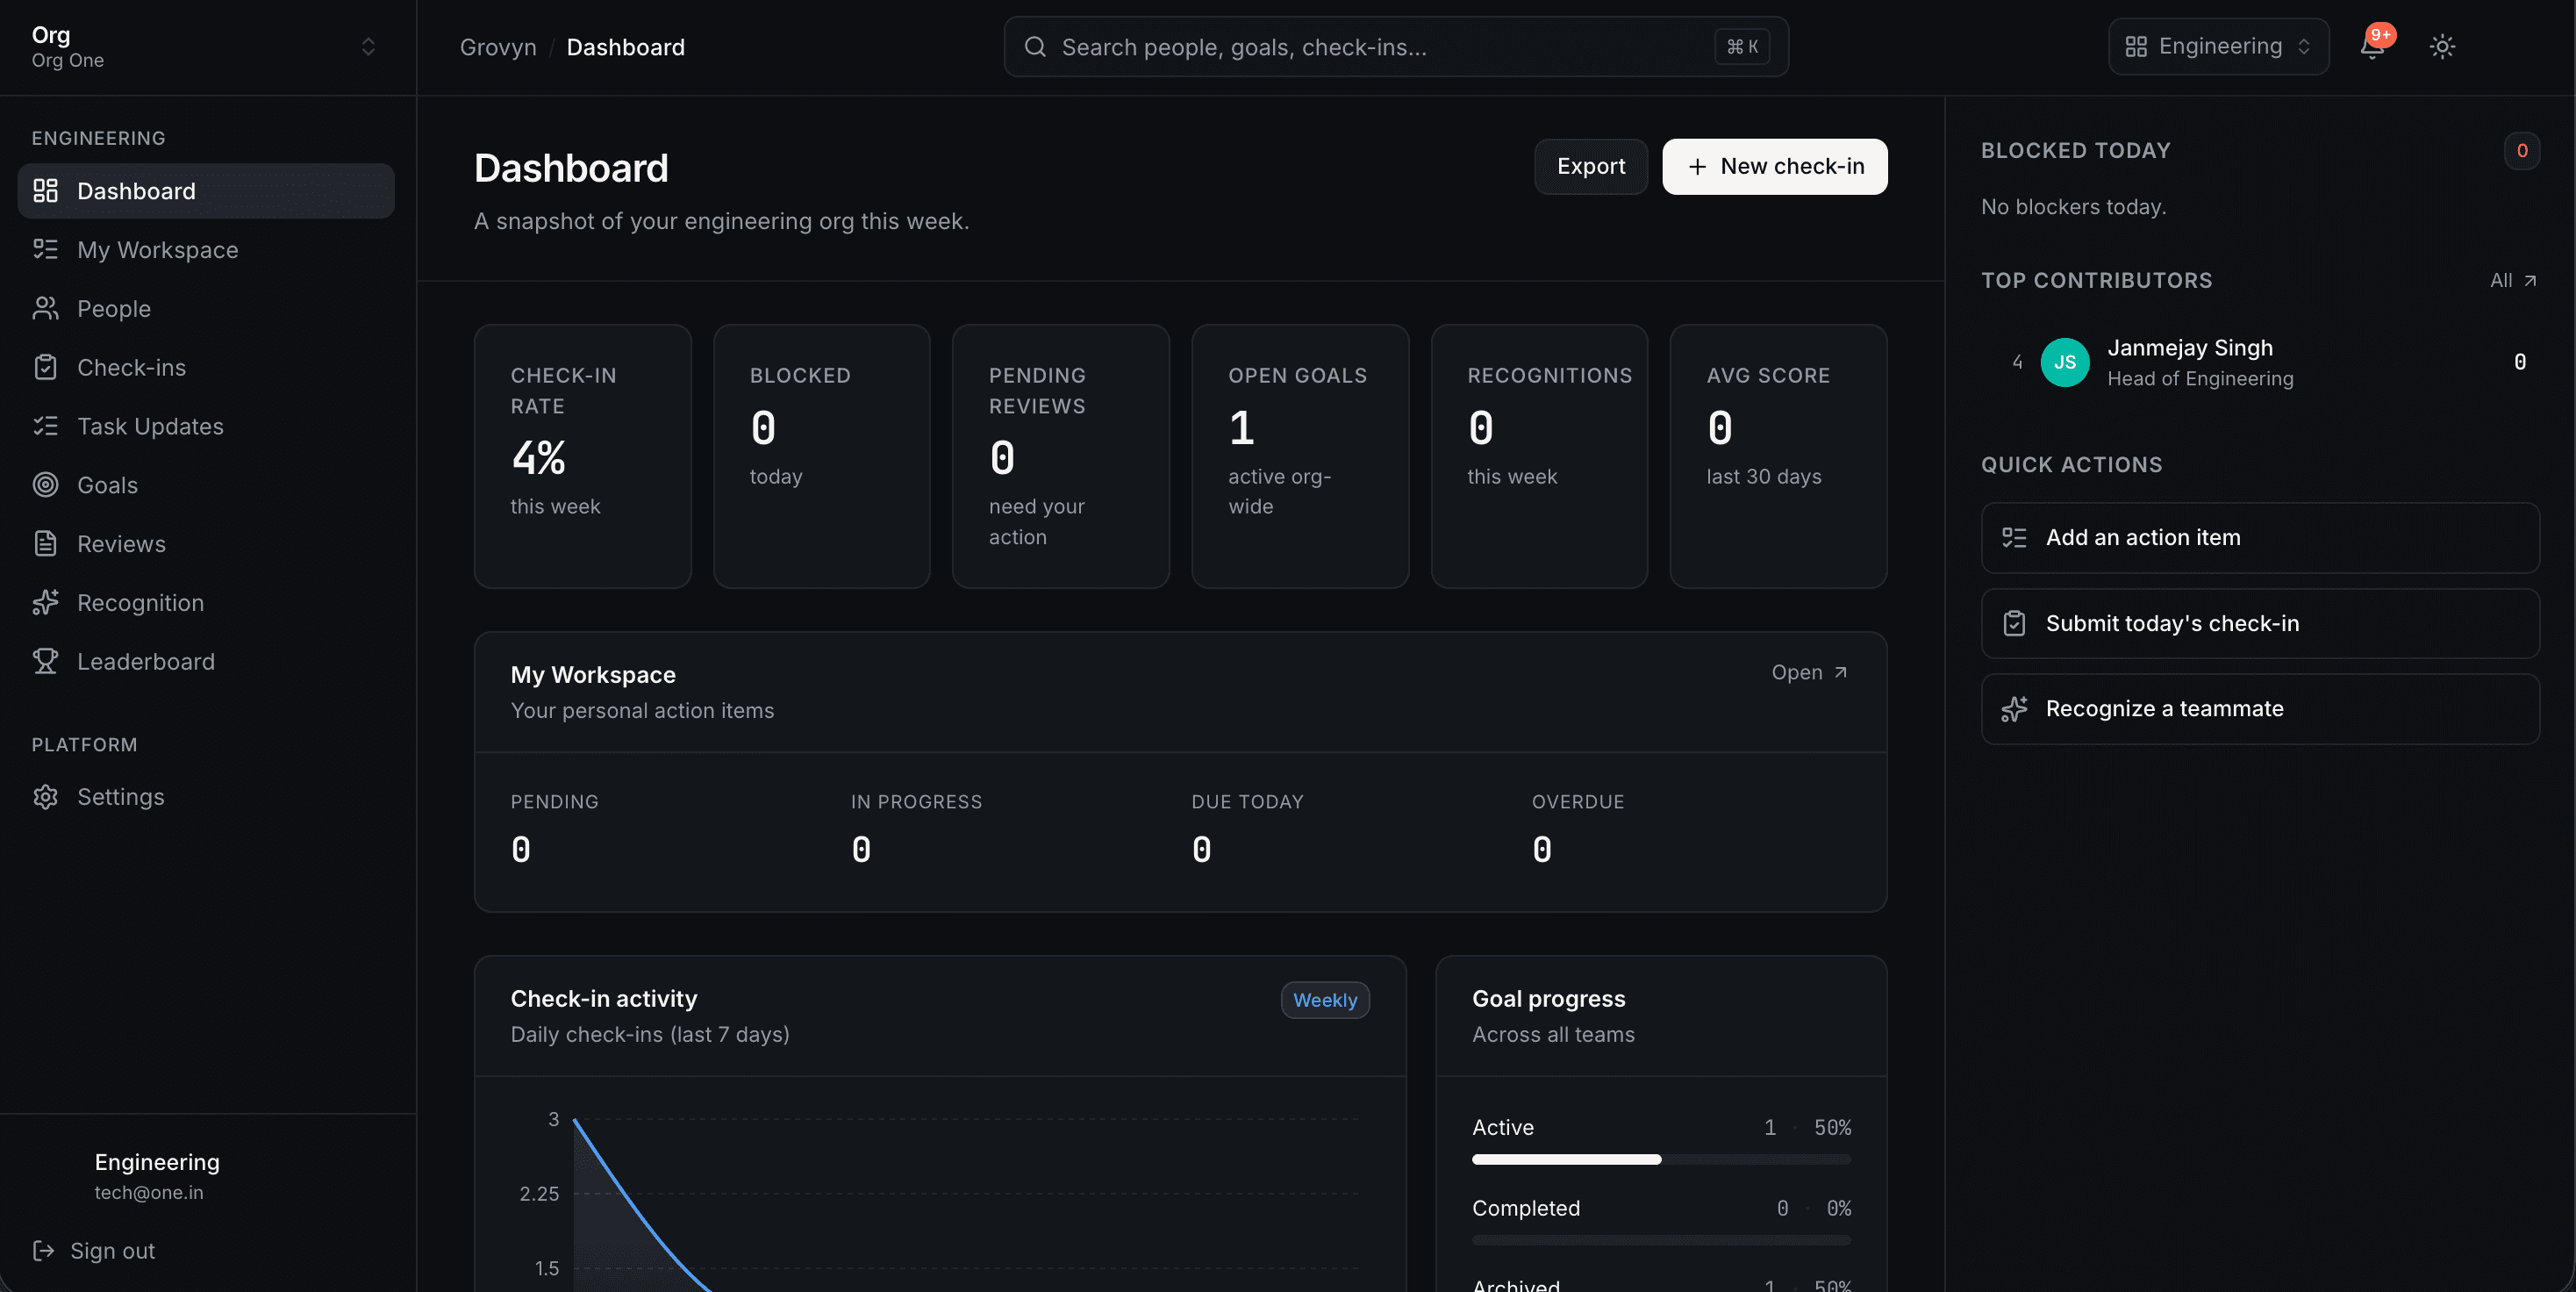Click the Dashboard breadcrumb
The width and height of the screenshot is (2576, 1292).
coord(626,47)
